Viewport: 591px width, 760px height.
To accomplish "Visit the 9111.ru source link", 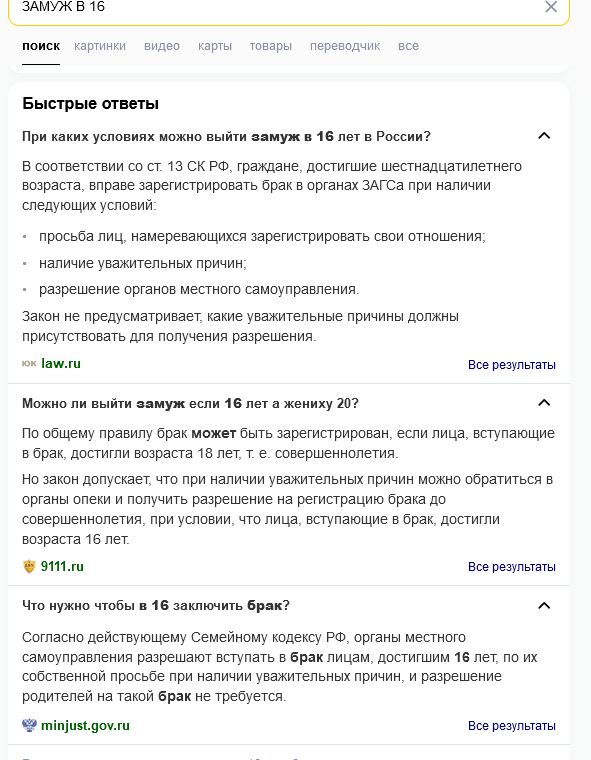I will point(62,566).
